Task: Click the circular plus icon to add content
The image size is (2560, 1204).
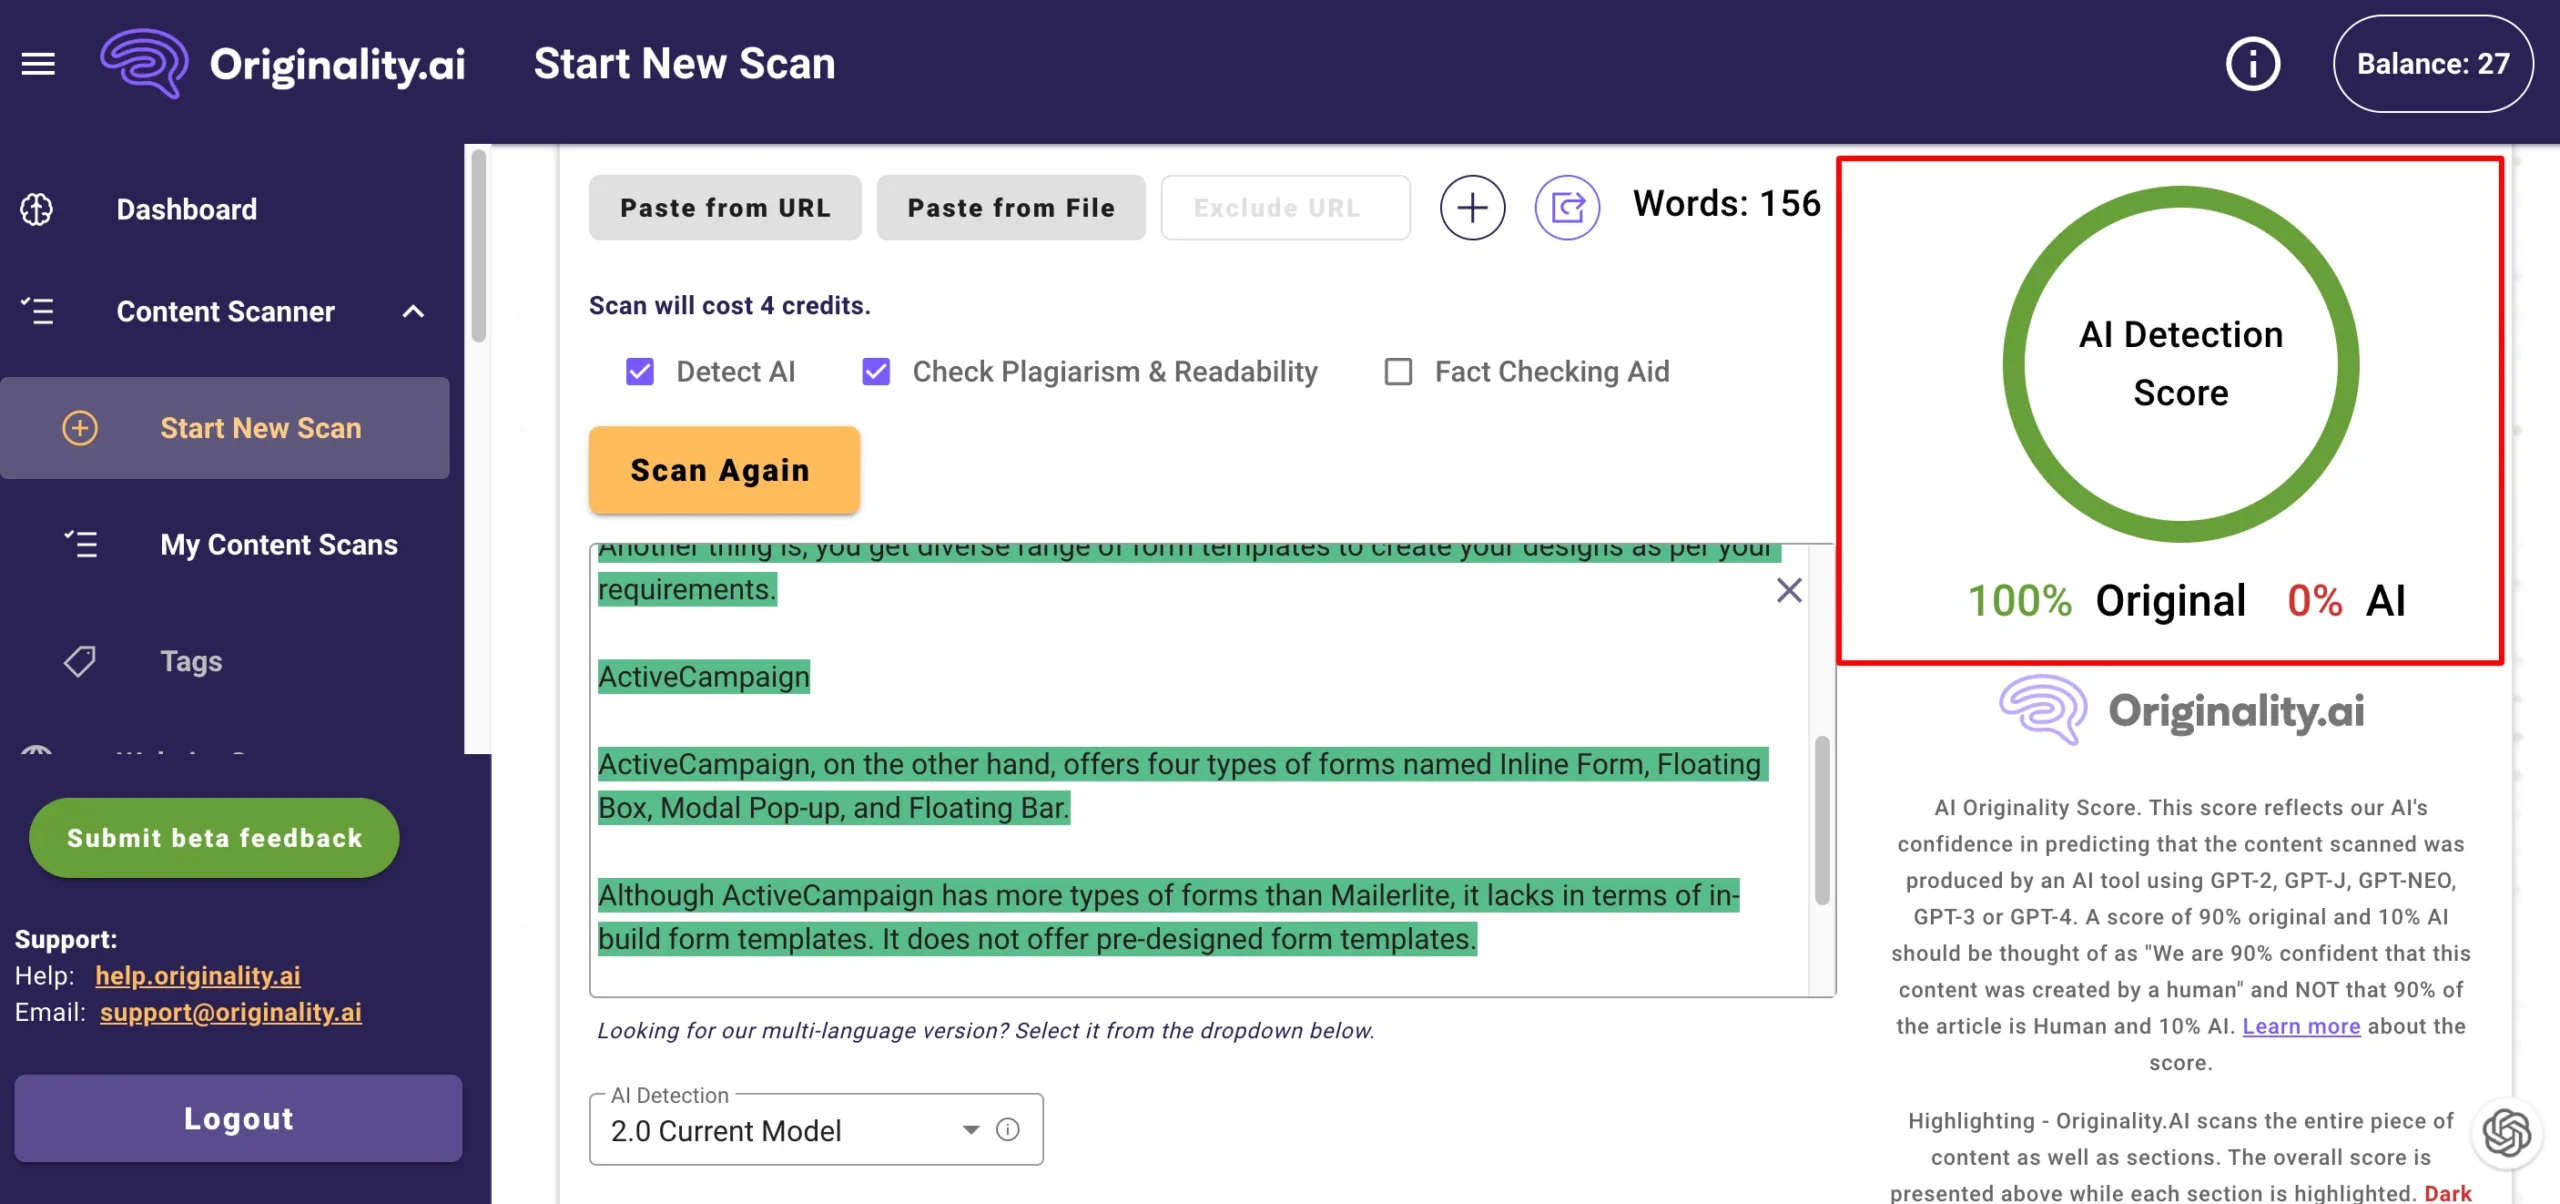Action: pyautogui.click(x=1471, y=207)
